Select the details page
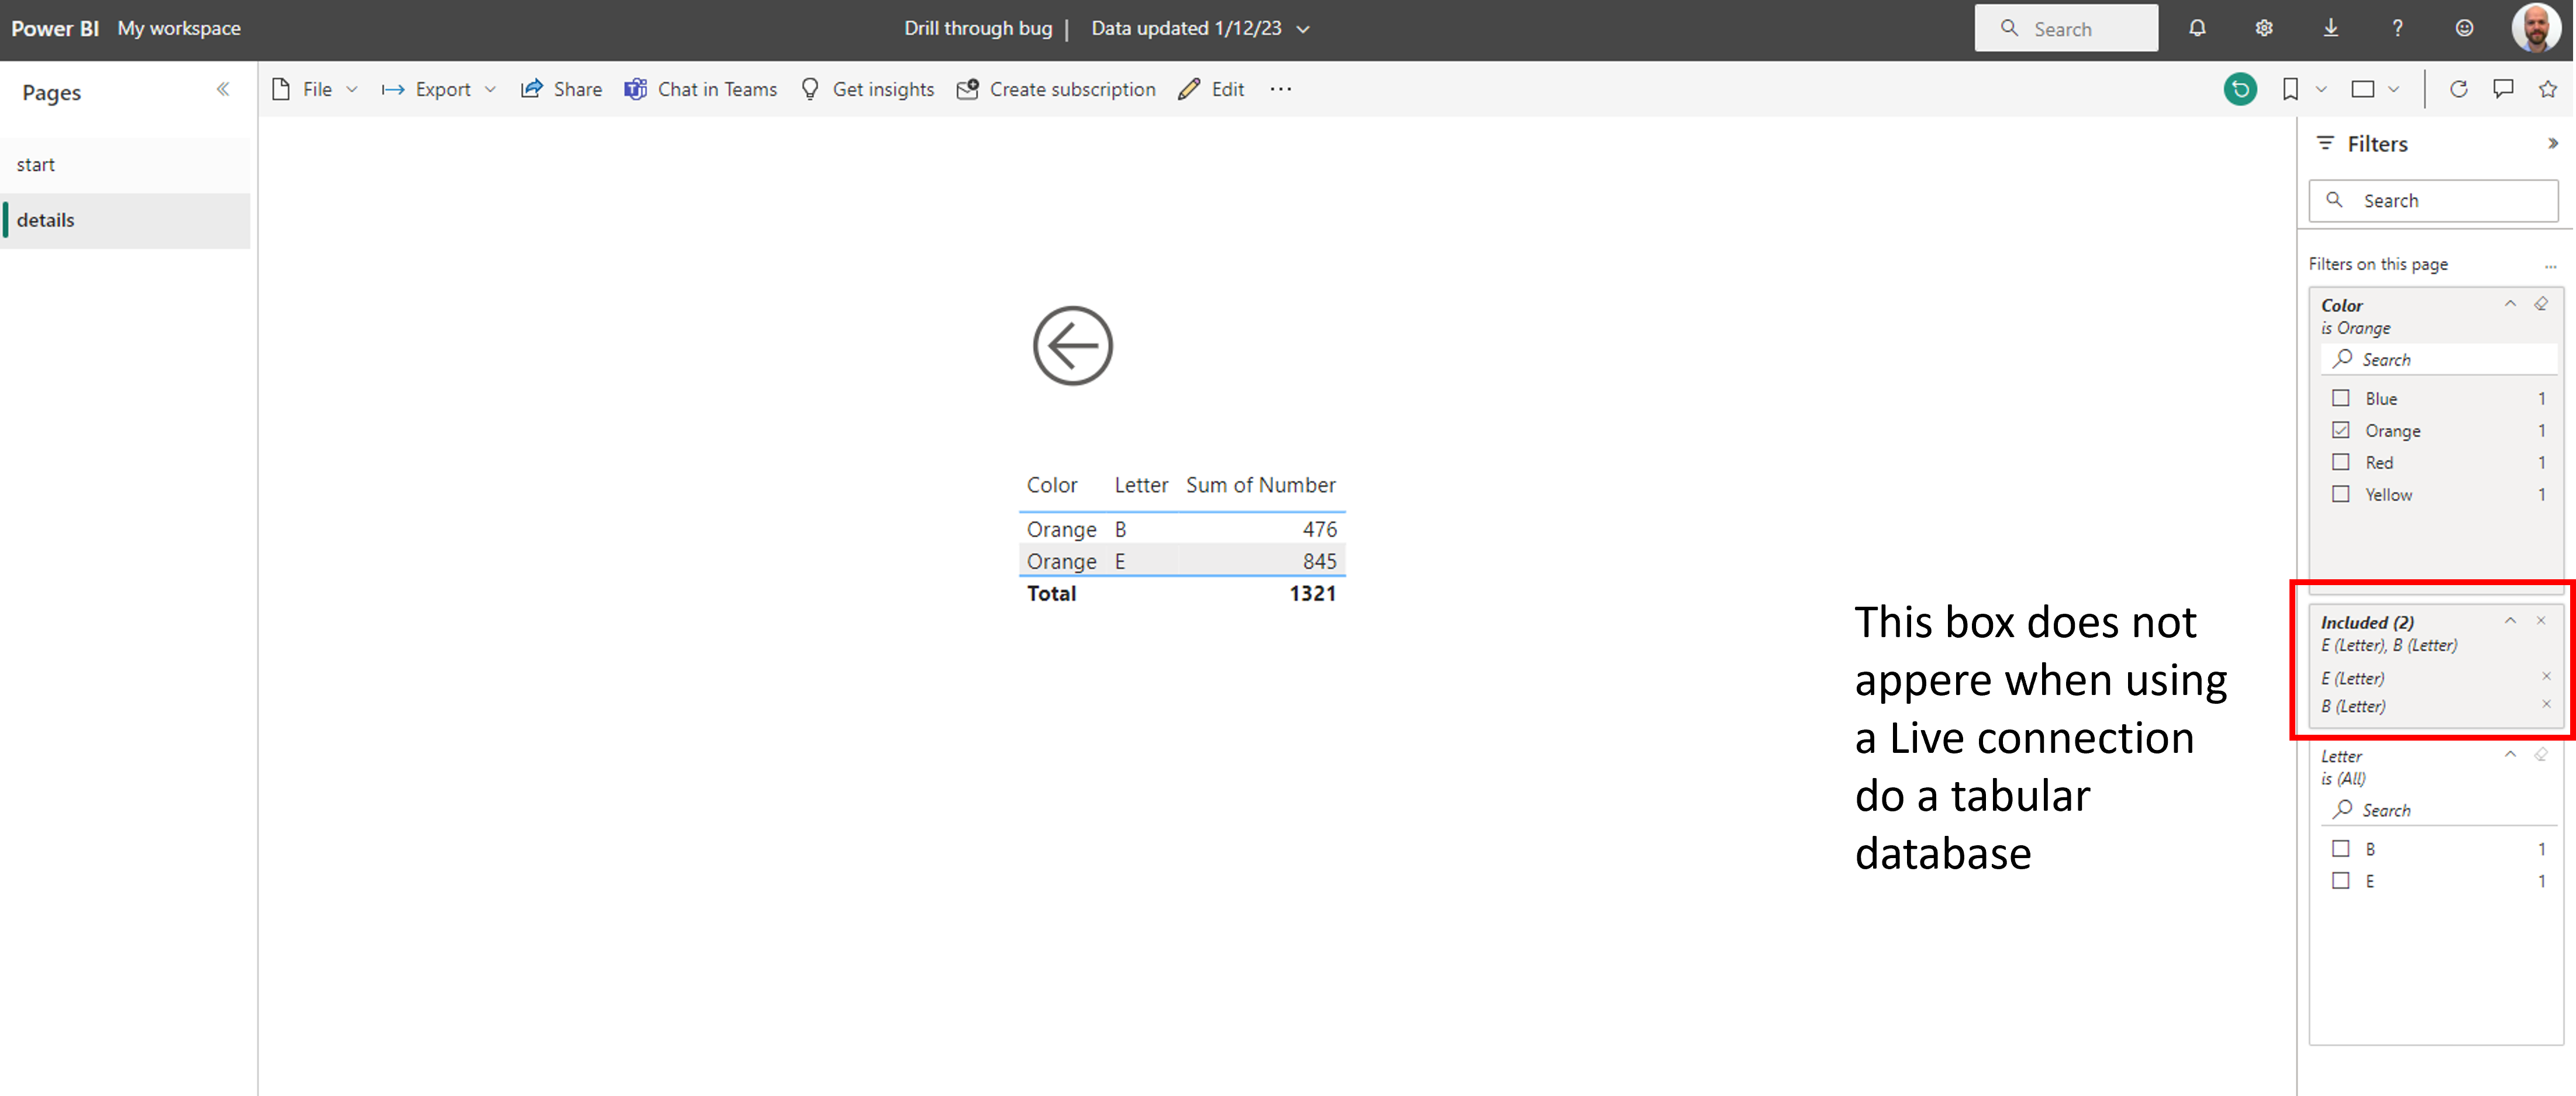This screenshot has height=1096, width=2576. (x=125, y=220)
